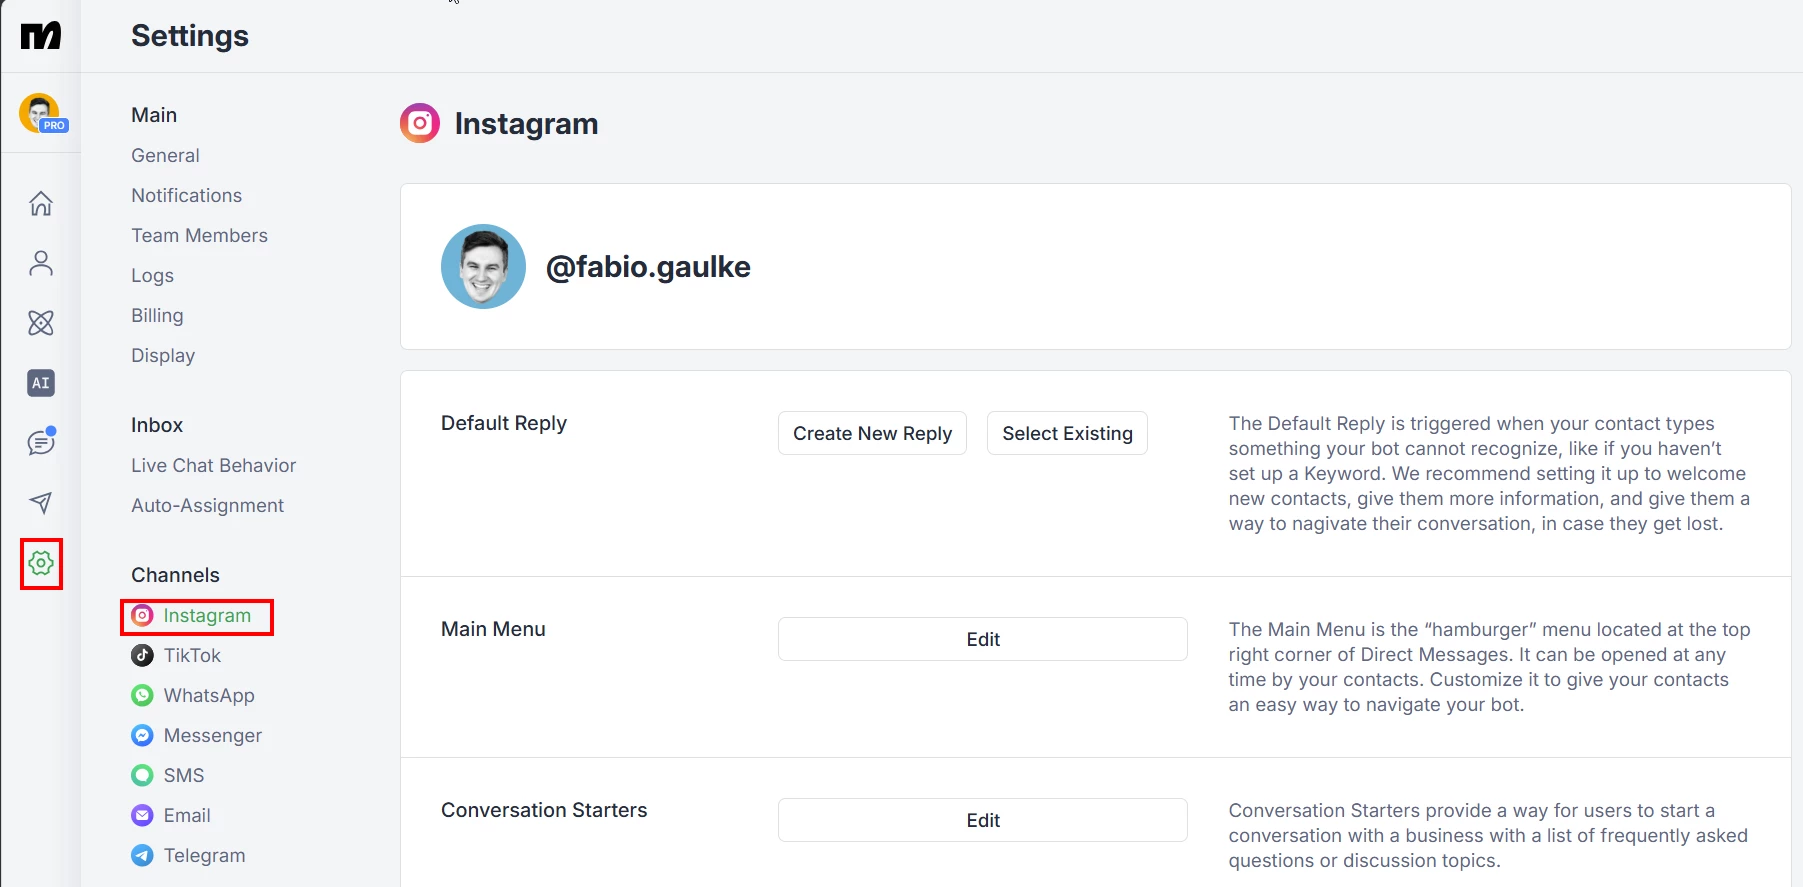Open Live Chat Behavior settings
1803x887 pixels.
pos(213,465)
